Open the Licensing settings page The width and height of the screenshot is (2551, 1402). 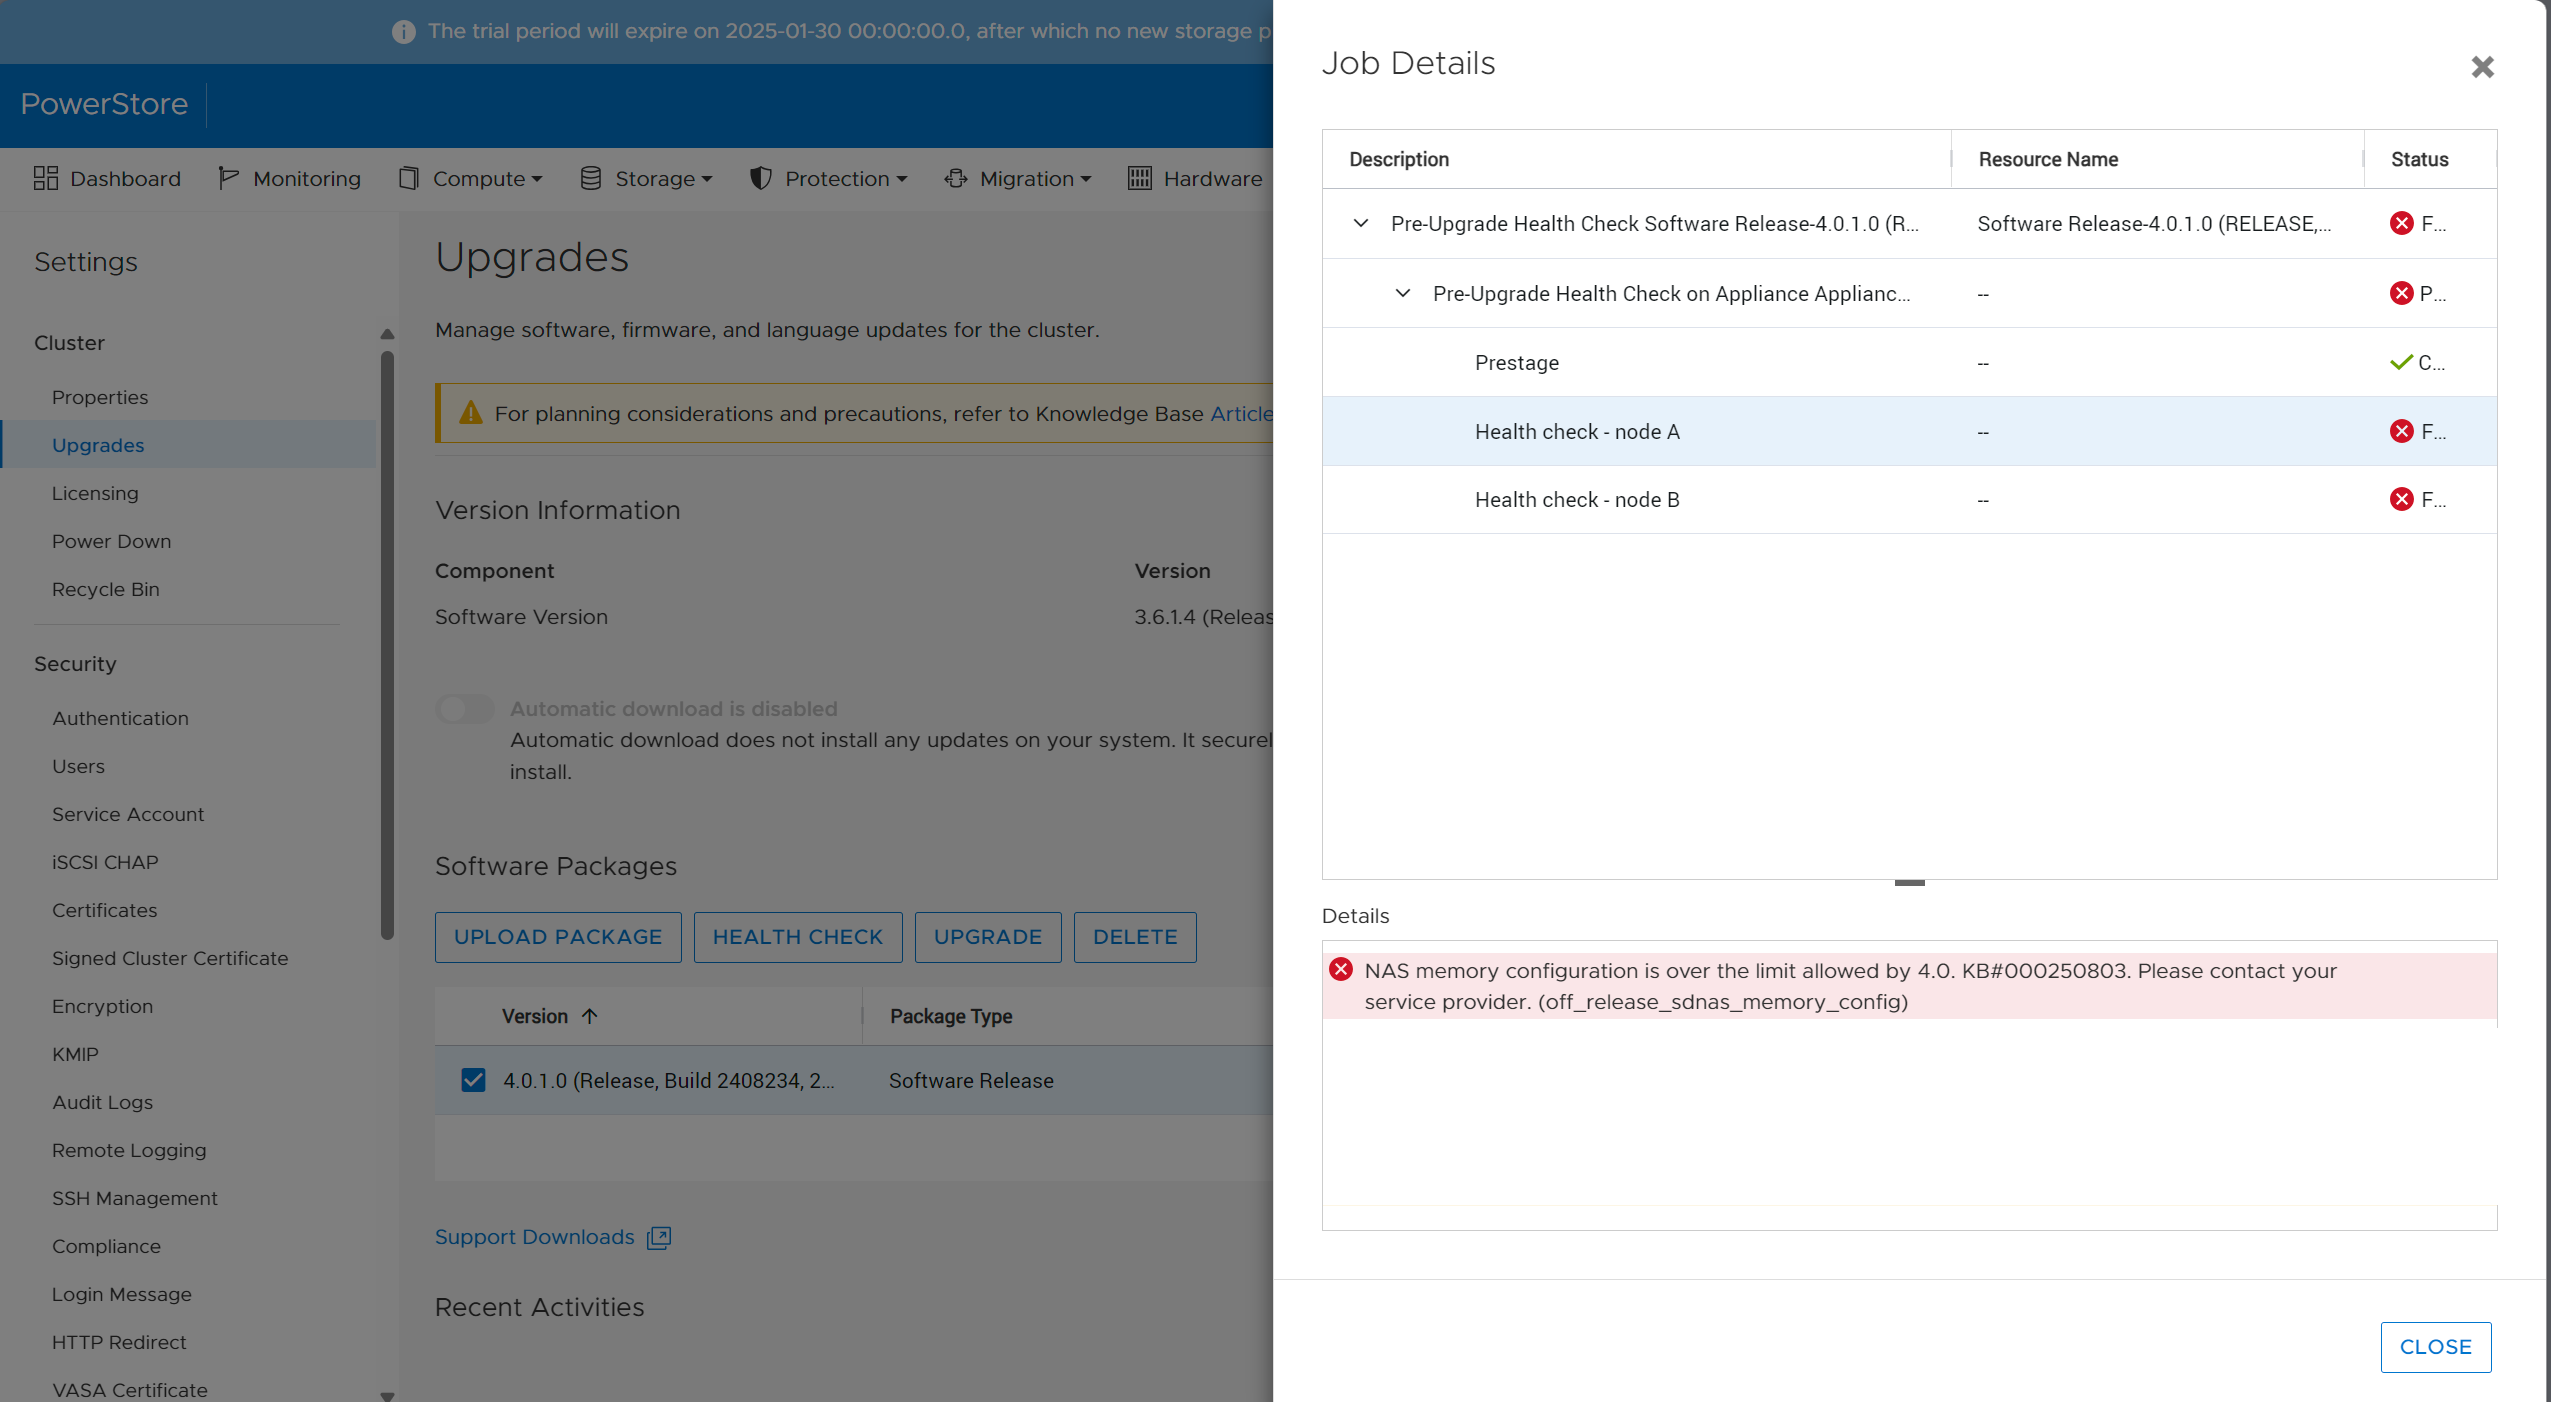pyautogui.click(x=95, y=493)
